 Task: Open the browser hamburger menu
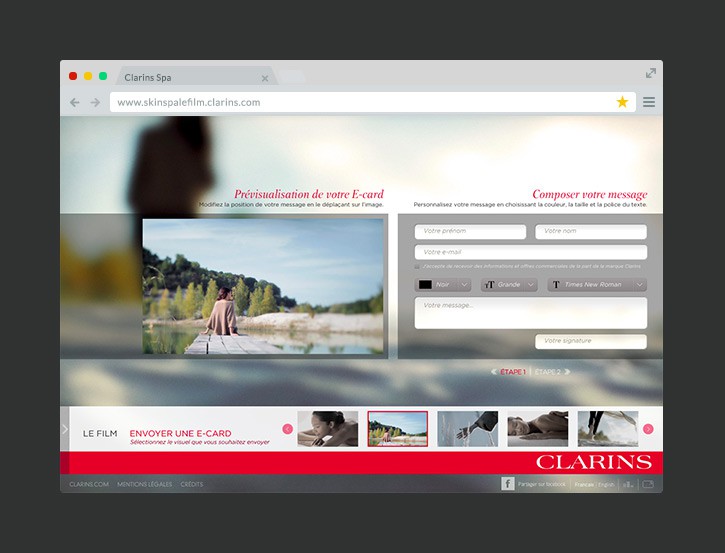(649, 102)
